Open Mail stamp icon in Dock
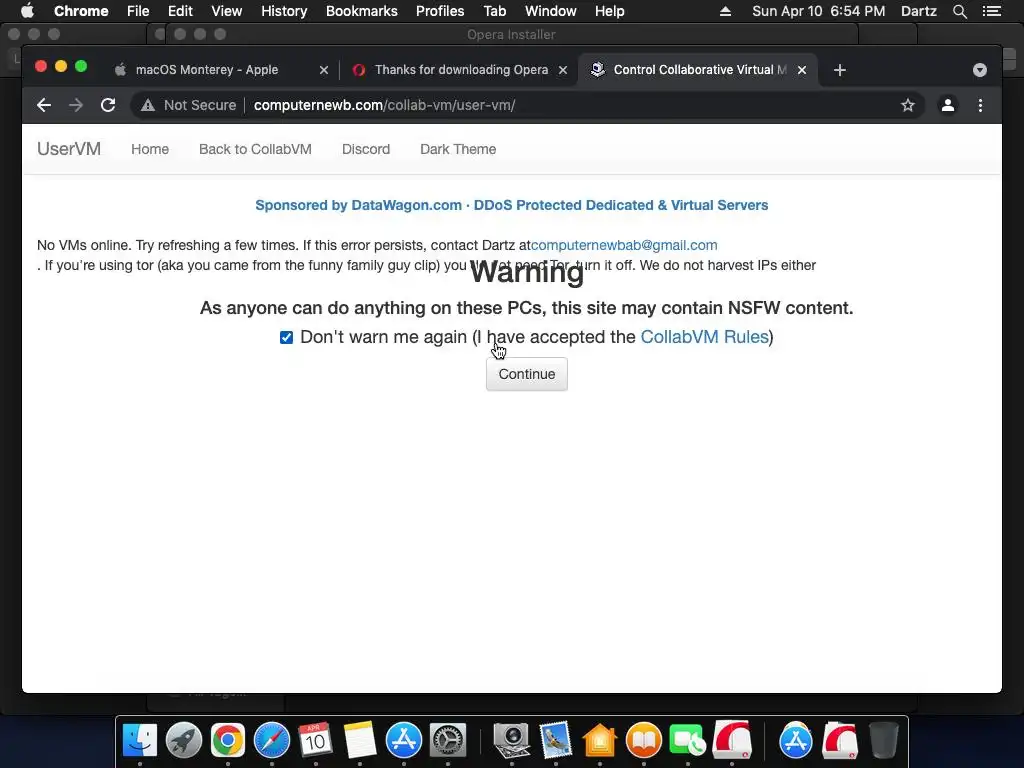 [556, 741]
